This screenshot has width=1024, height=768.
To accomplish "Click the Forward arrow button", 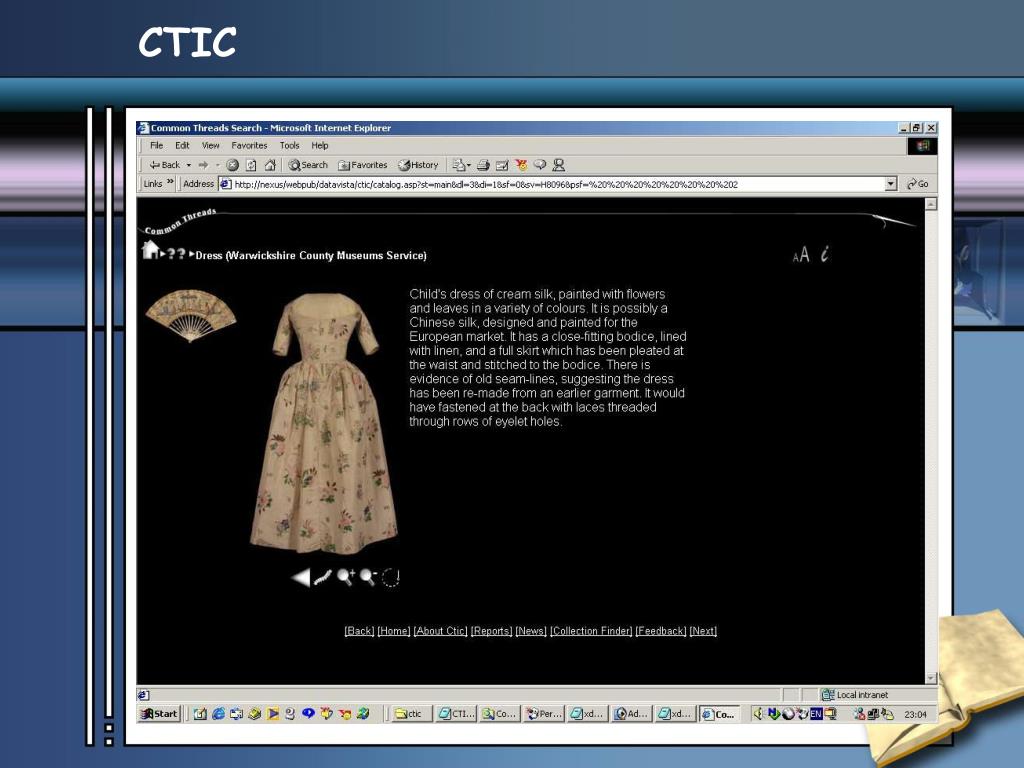I will tap(203, 165).
